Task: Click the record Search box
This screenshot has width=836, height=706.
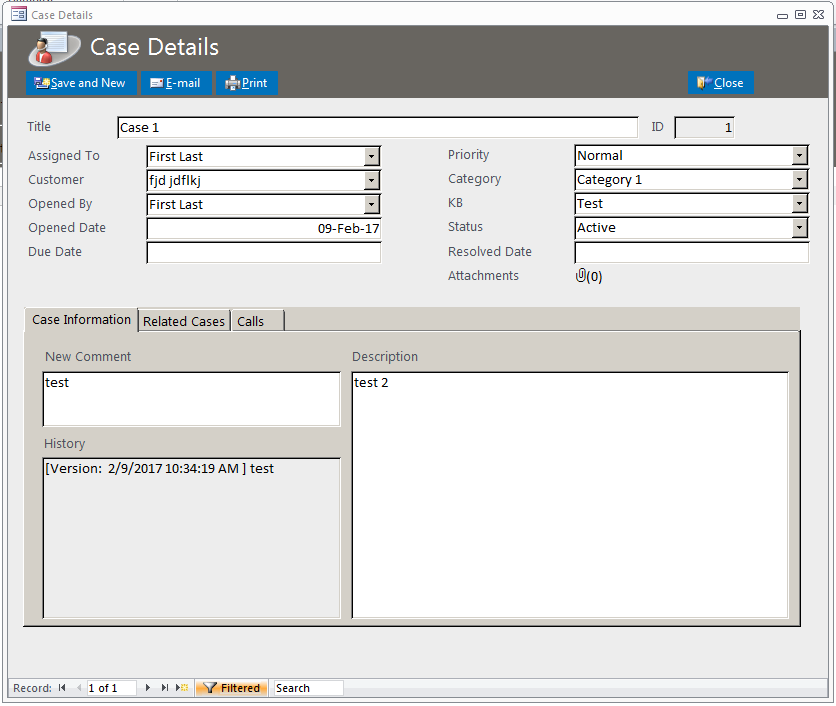Action: pyautogui.click(x=308, y=688)
